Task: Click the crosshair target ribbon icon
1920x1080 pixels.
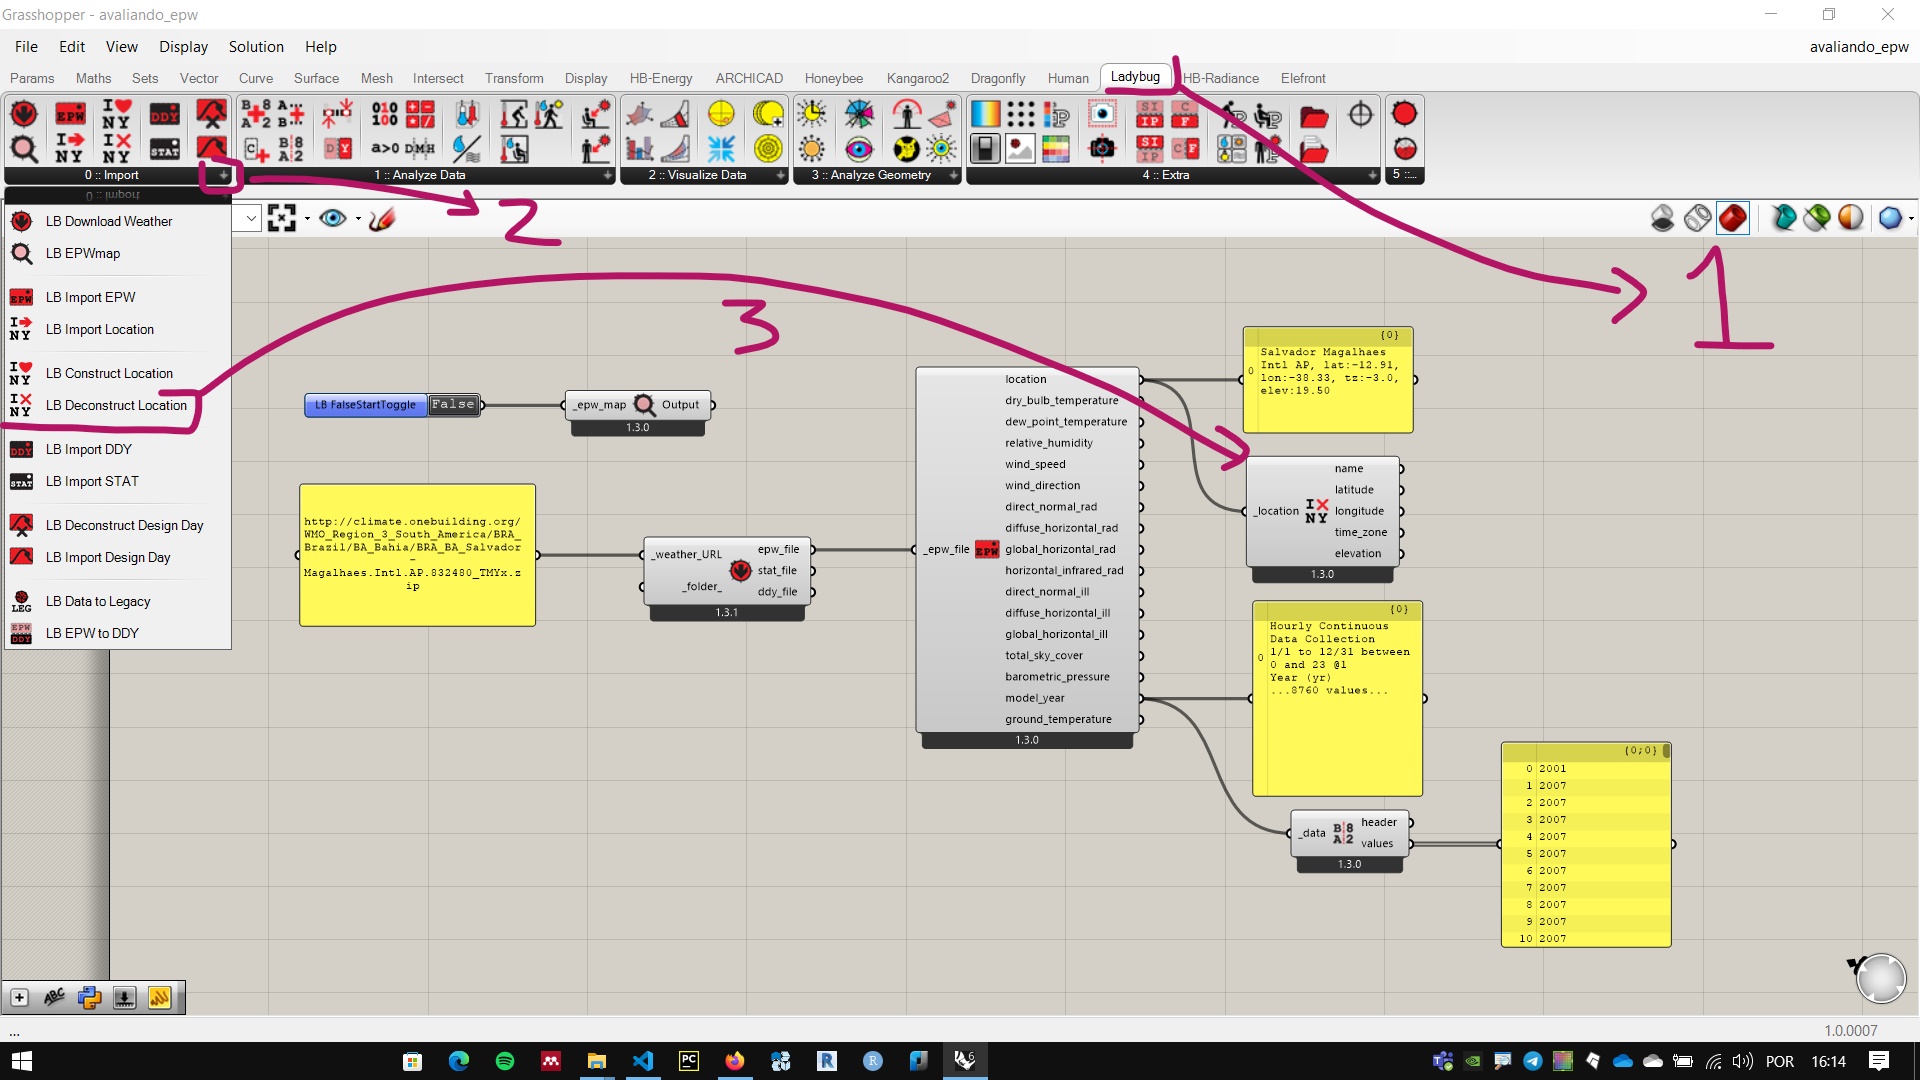Action: pos(1361,114)
